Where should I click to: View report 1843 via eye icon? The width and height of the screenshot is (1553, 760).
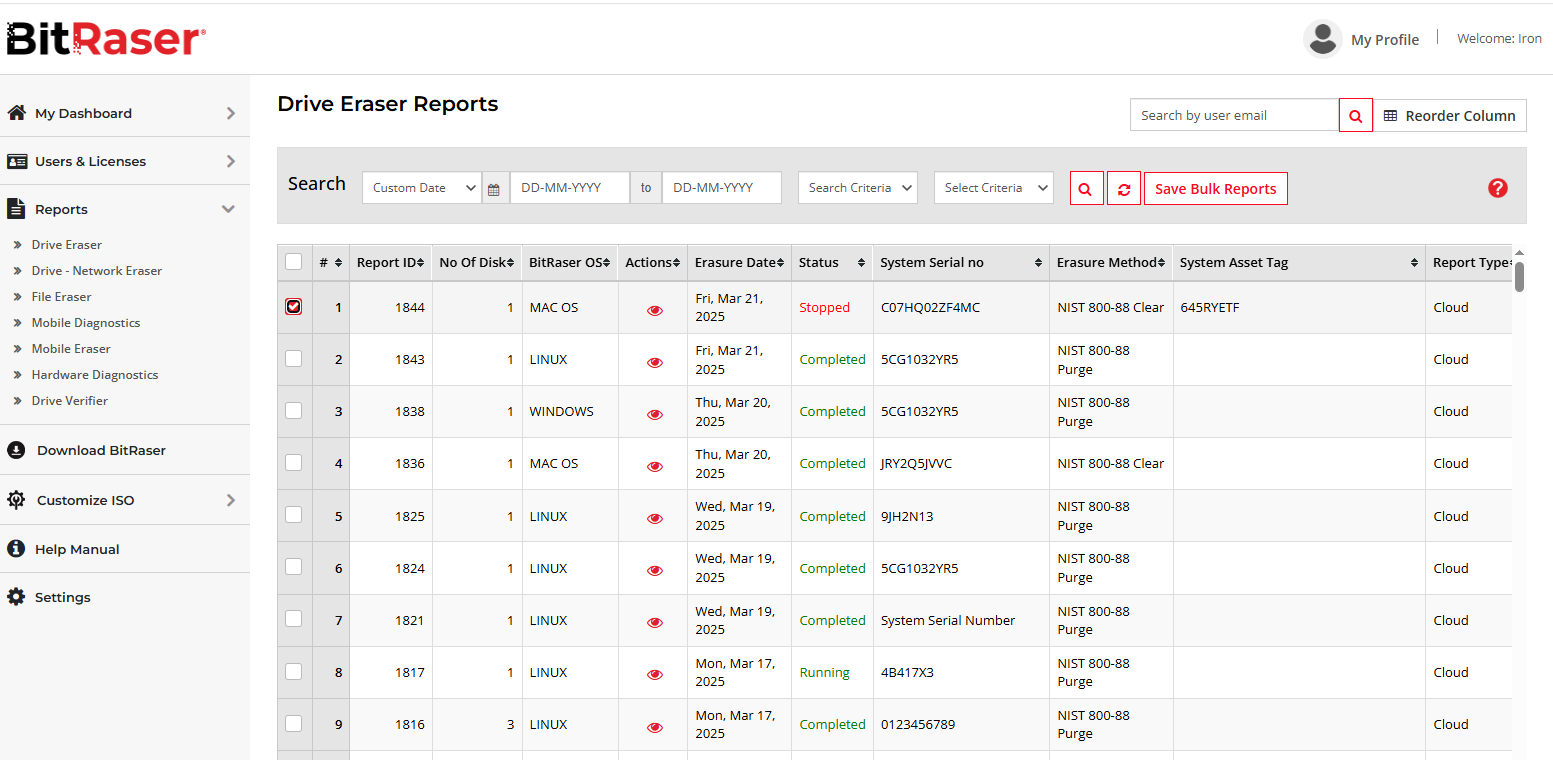[x=655, y=362]
